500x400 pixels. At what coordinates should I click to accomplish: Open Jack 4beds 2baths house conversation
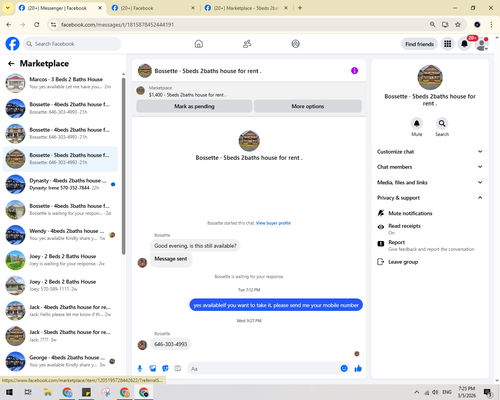click(x=60, y=311)
